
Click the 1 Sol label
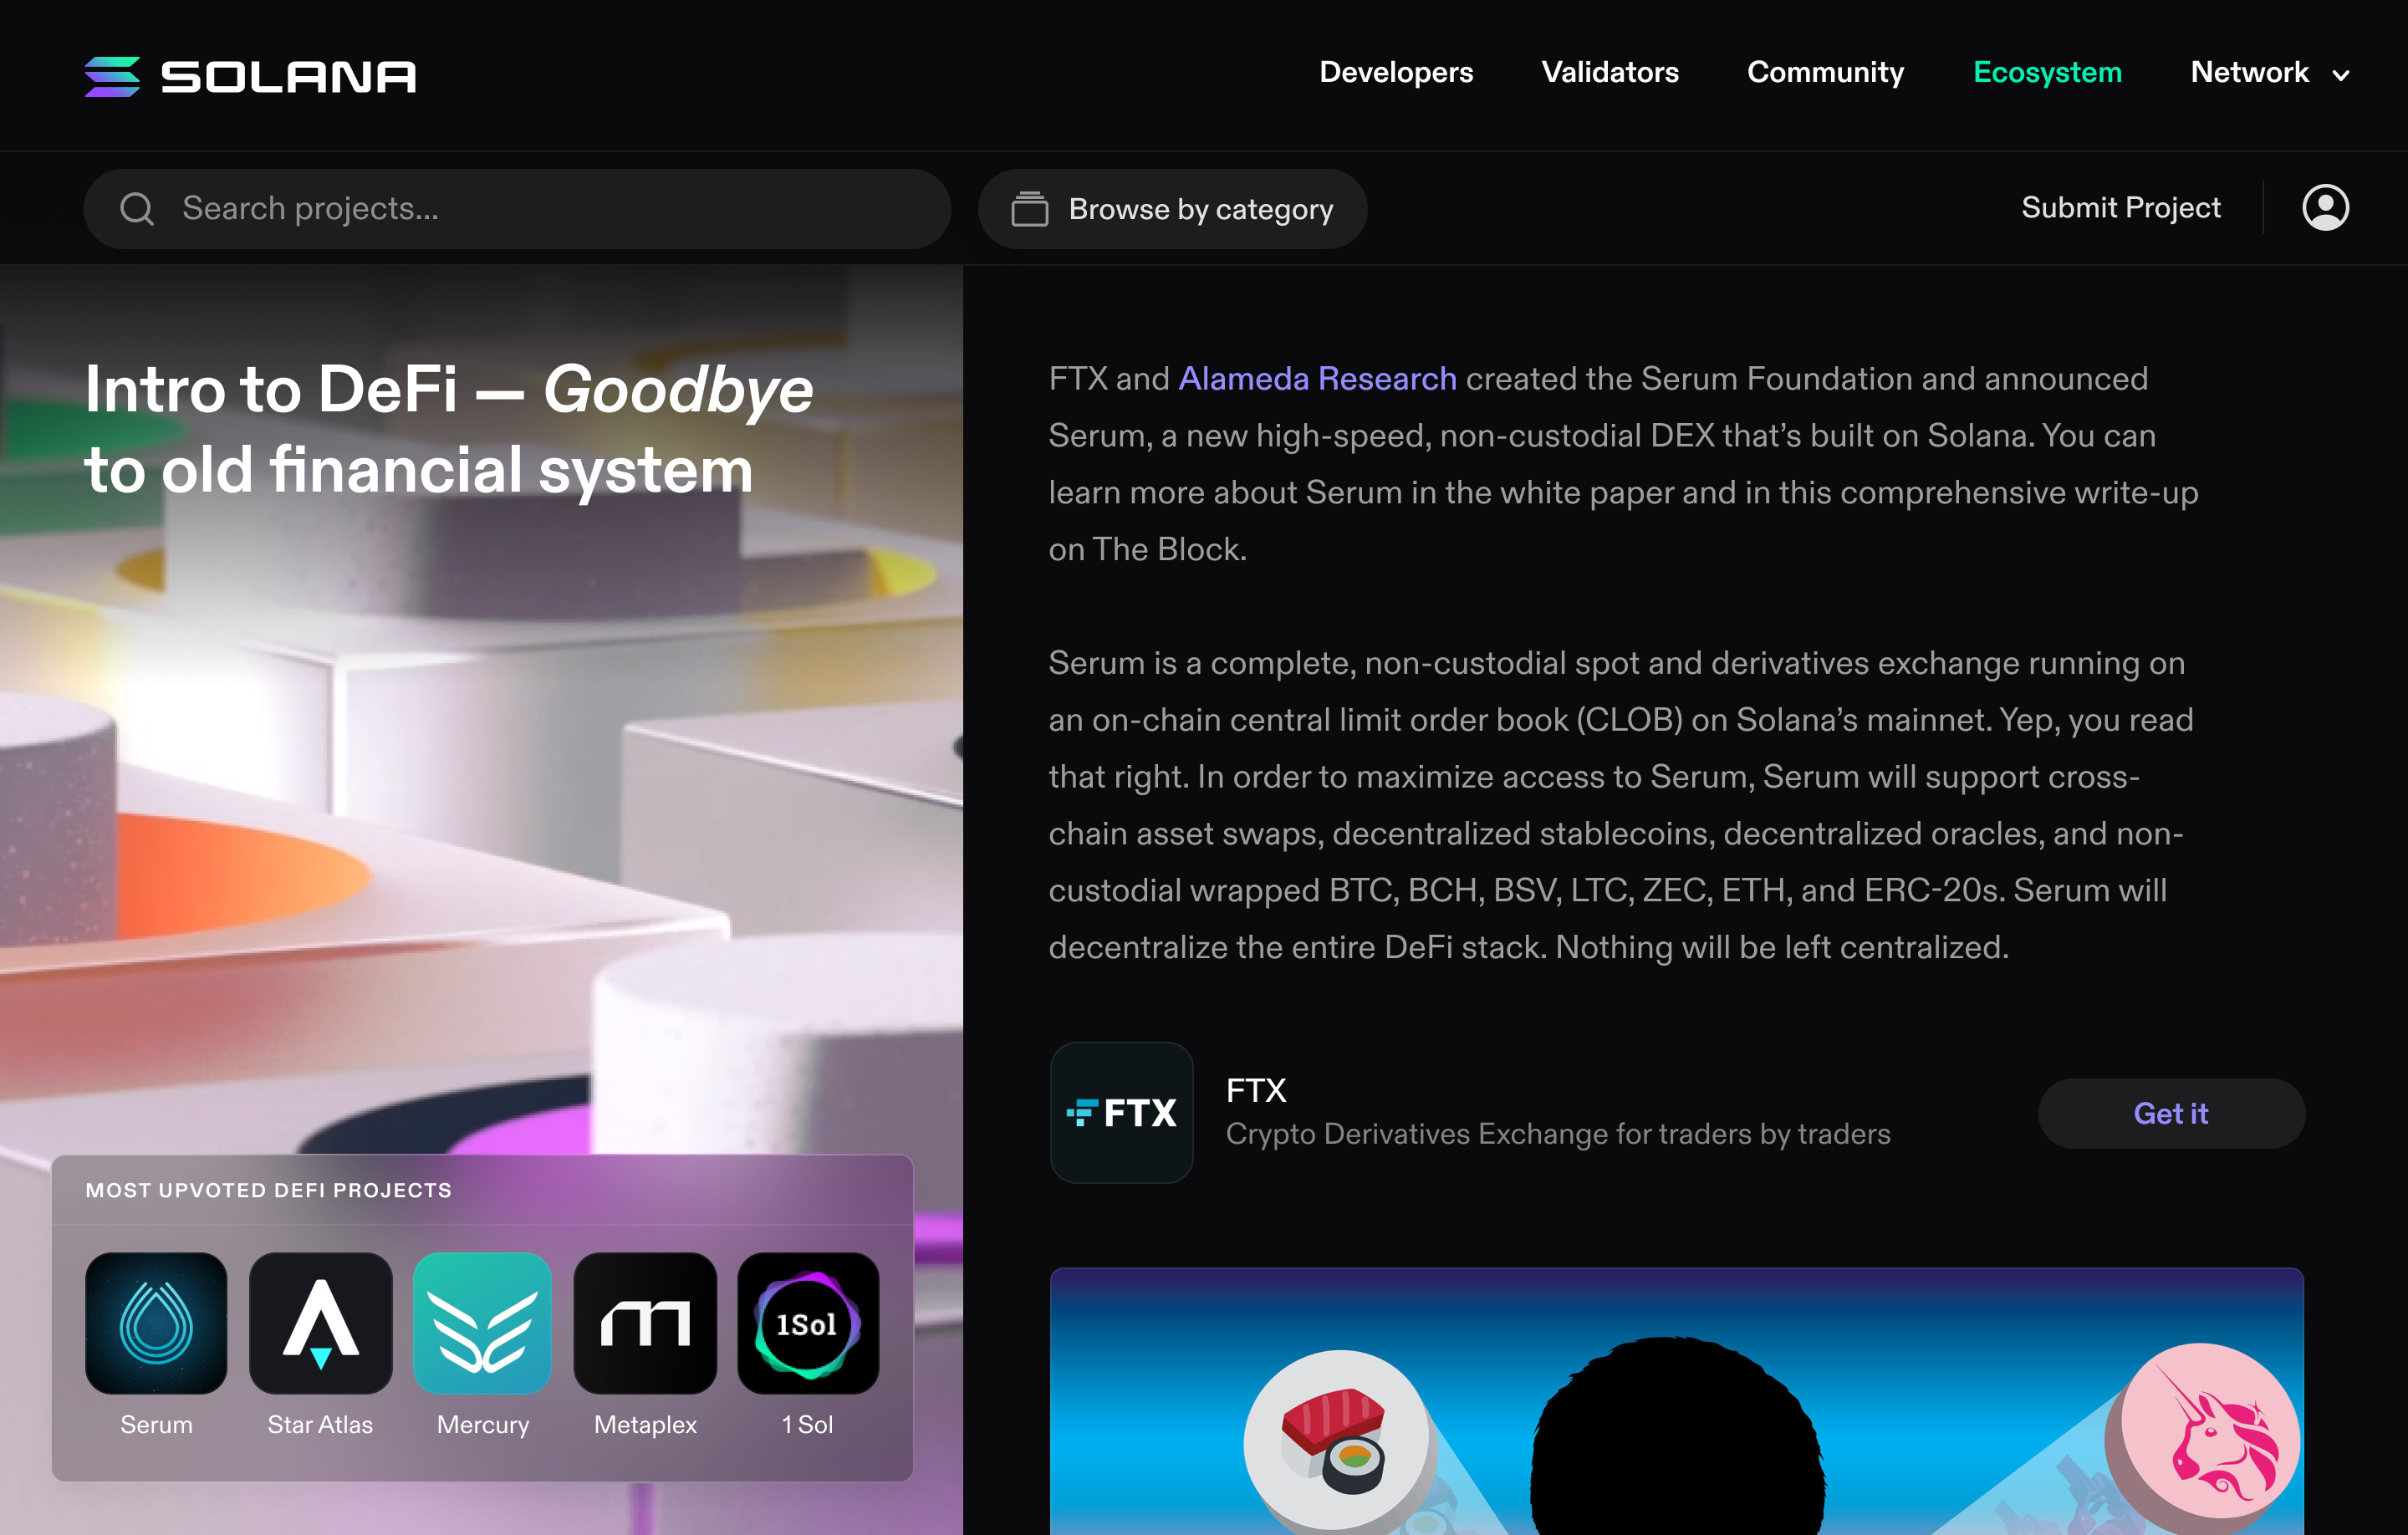(807, 1425)
